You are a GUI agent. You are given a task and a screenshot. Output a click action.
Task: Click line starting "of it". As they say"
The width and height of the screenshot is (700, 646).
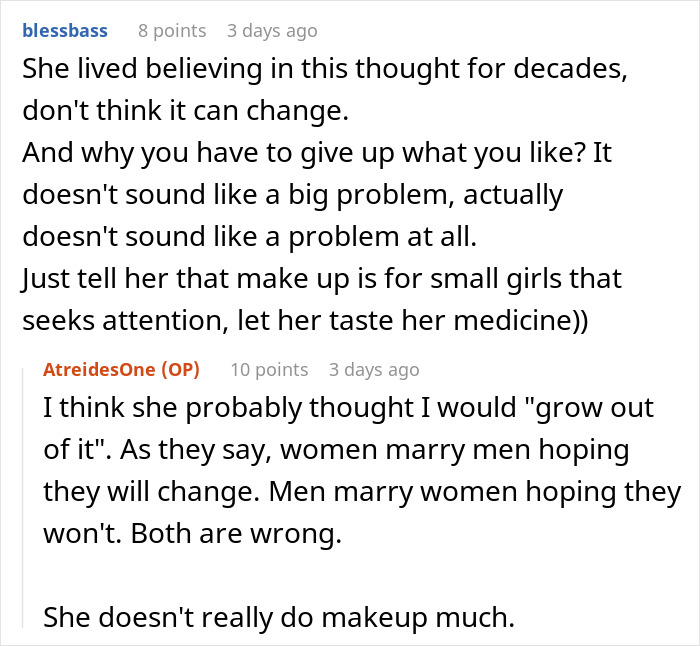336,450
